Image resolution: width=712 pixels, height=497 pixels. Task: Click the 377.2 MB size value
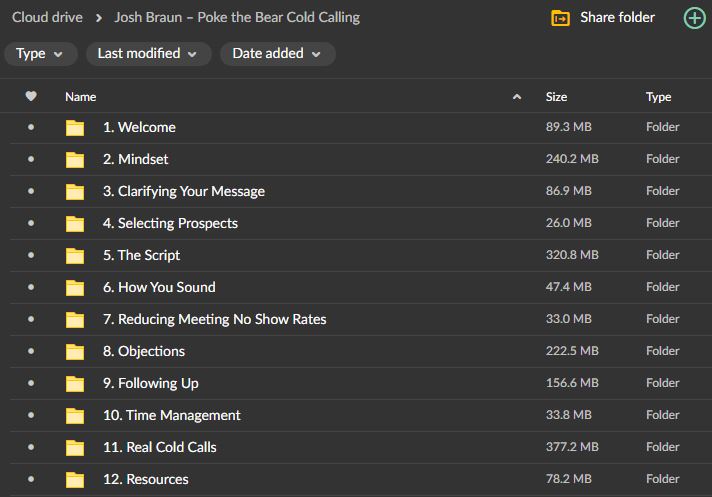pyautogui.click(x=572, y=447)
